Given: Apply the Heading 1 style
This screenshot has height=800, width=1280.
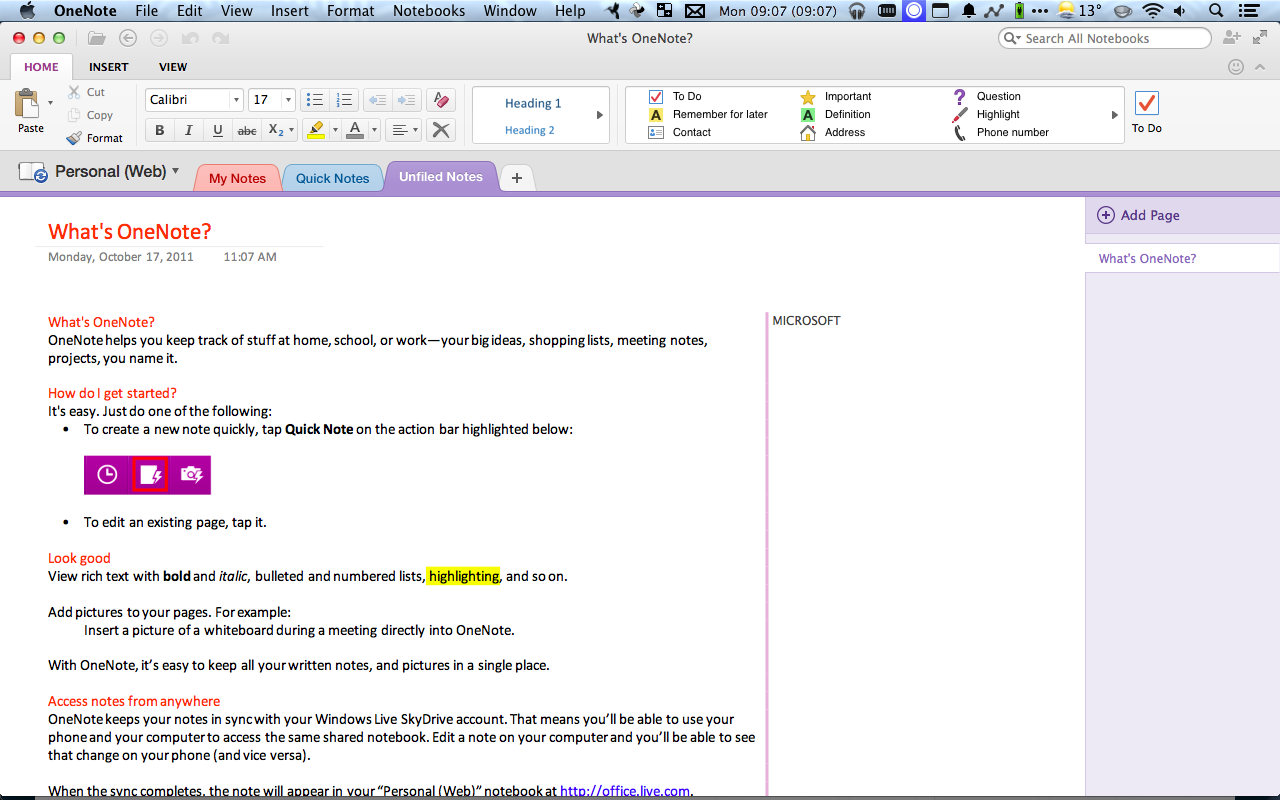Looking at the screenshot, I should tap(533, 103).
